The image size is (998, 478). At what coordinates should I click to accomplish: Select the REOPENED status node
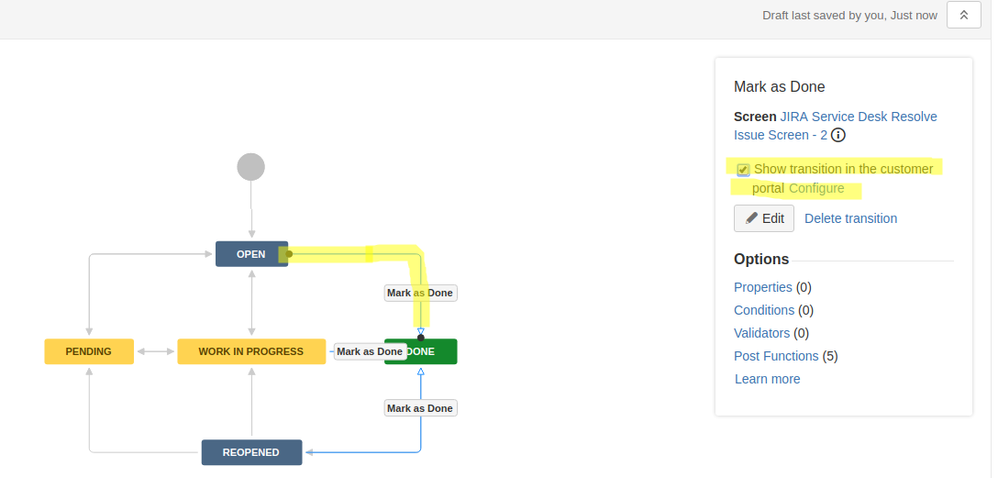[251, 453]
